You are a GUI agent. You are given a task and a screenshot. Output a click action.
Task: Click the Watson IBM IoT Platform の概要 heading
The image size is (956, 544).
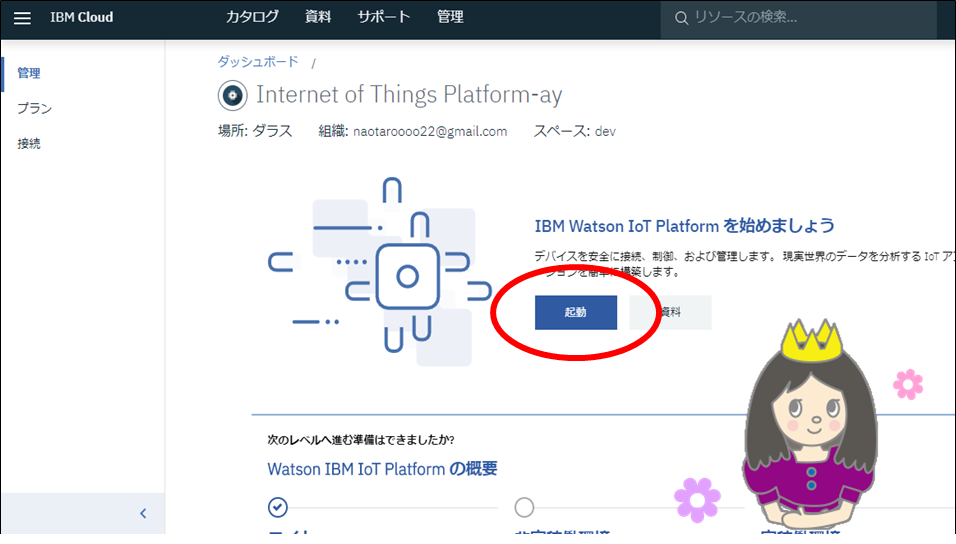click(x=382, y=469)
